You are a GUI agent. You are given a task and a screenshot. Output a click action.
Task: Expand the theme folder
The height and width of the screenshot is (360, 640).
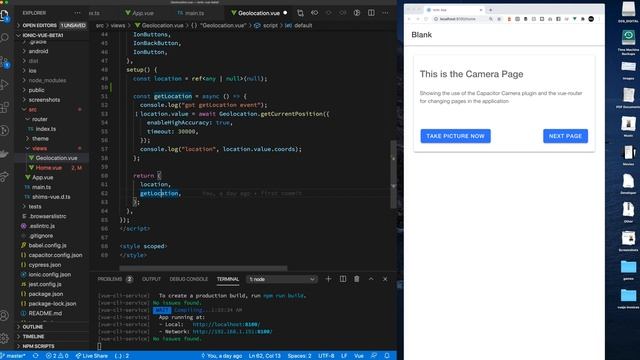pyautogui.click(x=40, y=139)
